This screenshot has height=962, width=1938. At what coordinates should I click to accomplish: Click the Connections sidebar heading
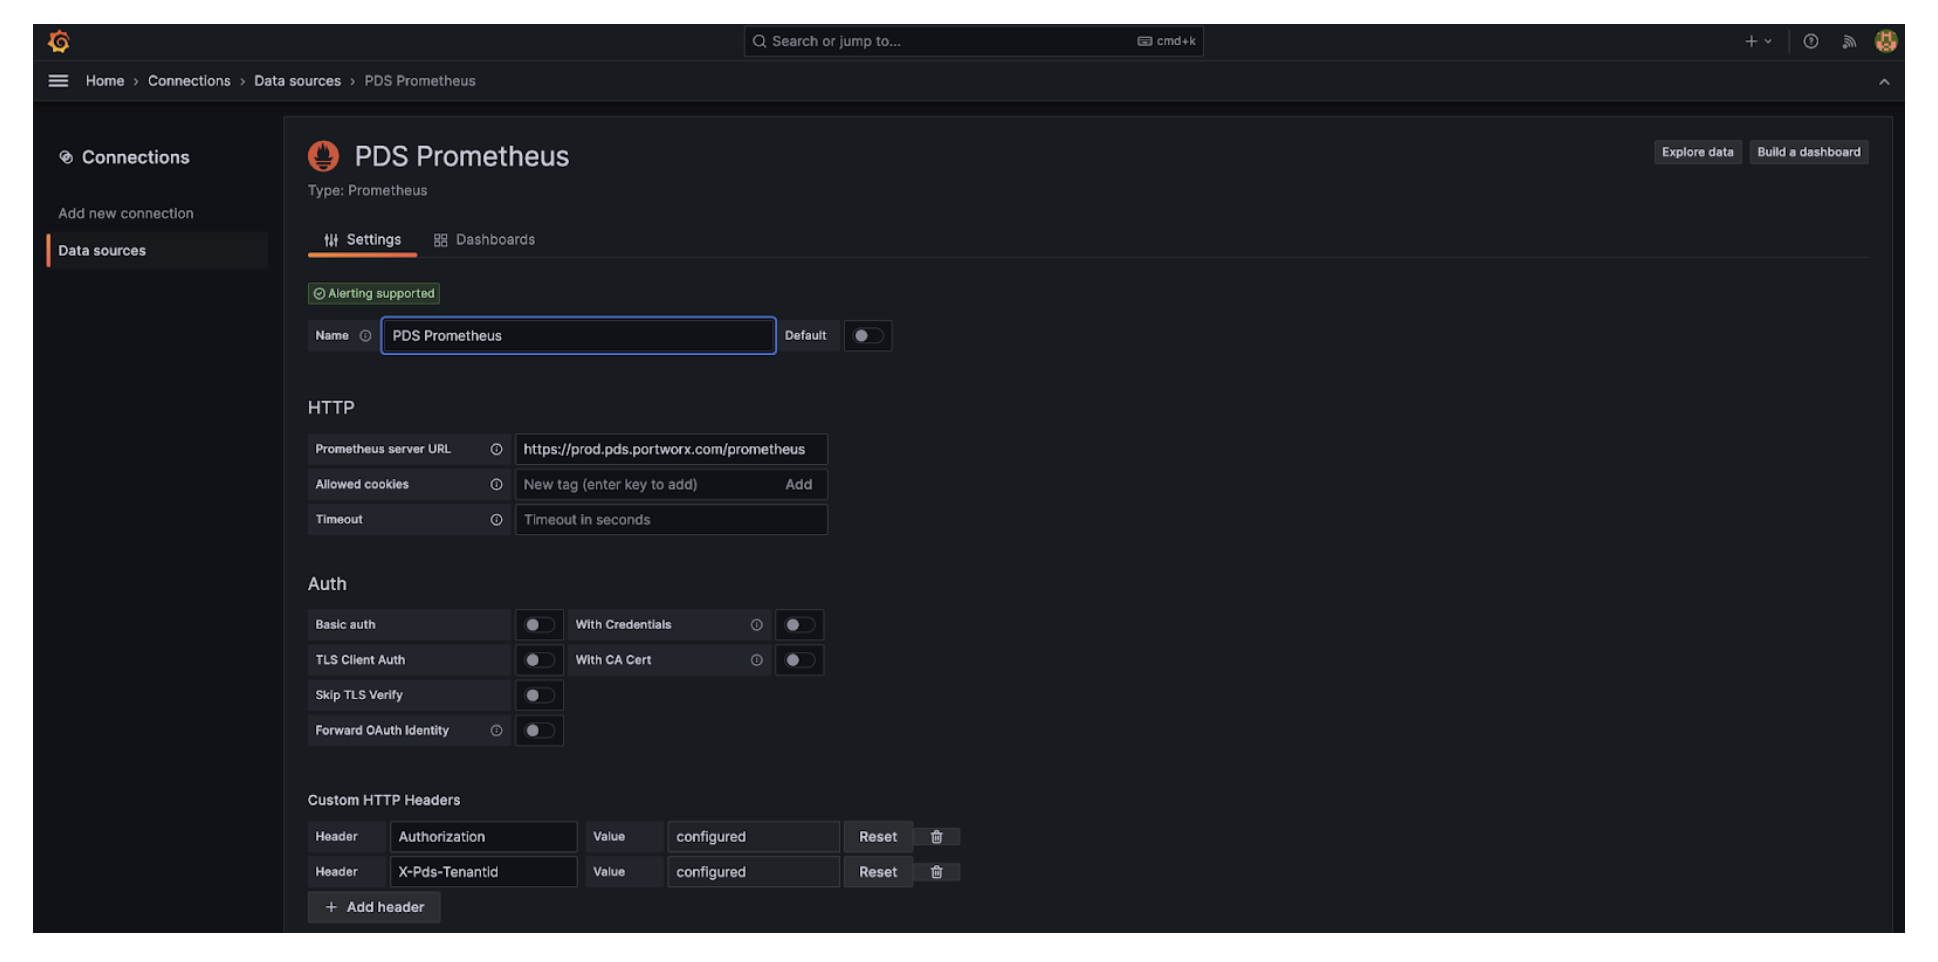[x=135, y=157]
